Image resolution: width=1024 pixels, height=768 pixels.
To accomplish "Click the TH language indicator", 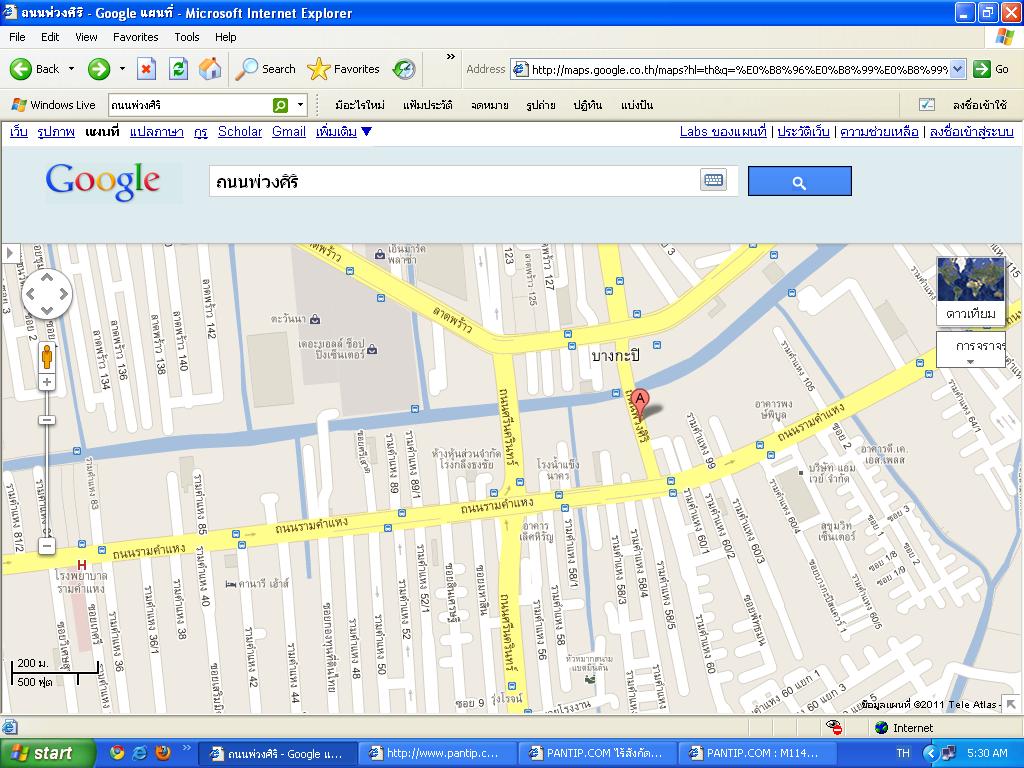I will pos(903,753).
